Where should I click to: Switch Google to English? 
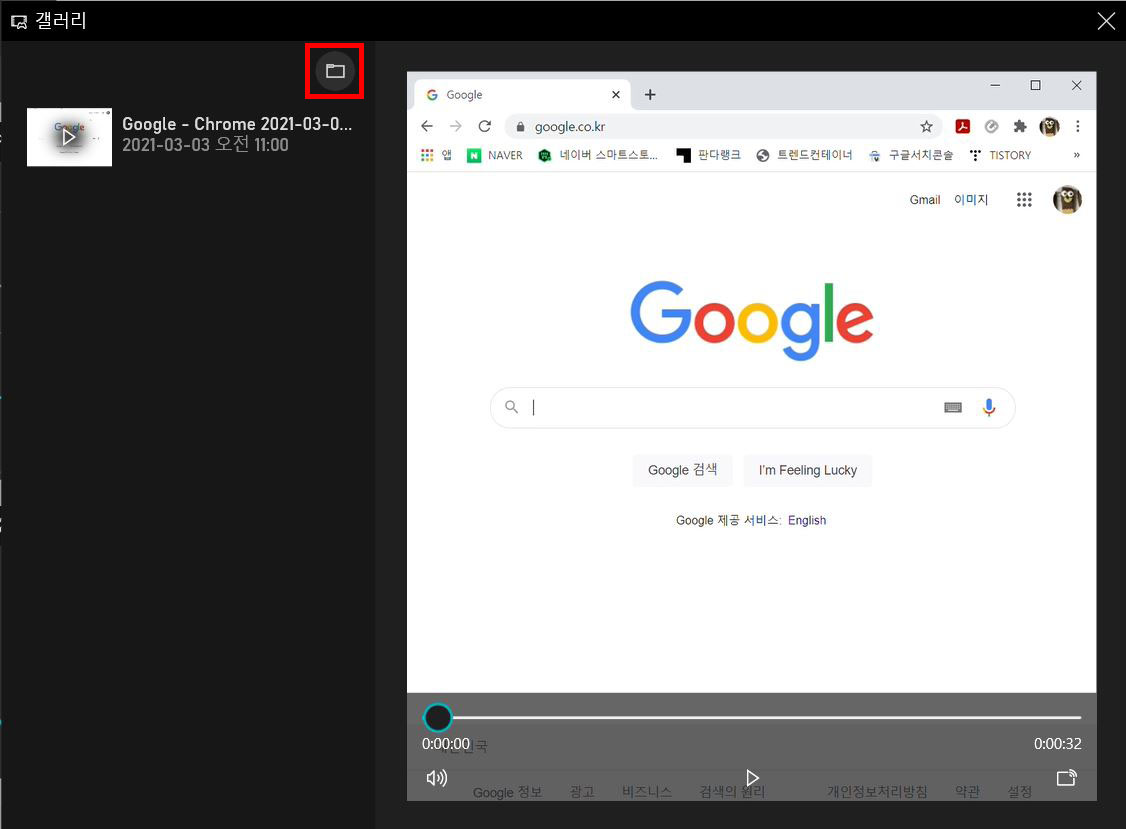point(807,520)
